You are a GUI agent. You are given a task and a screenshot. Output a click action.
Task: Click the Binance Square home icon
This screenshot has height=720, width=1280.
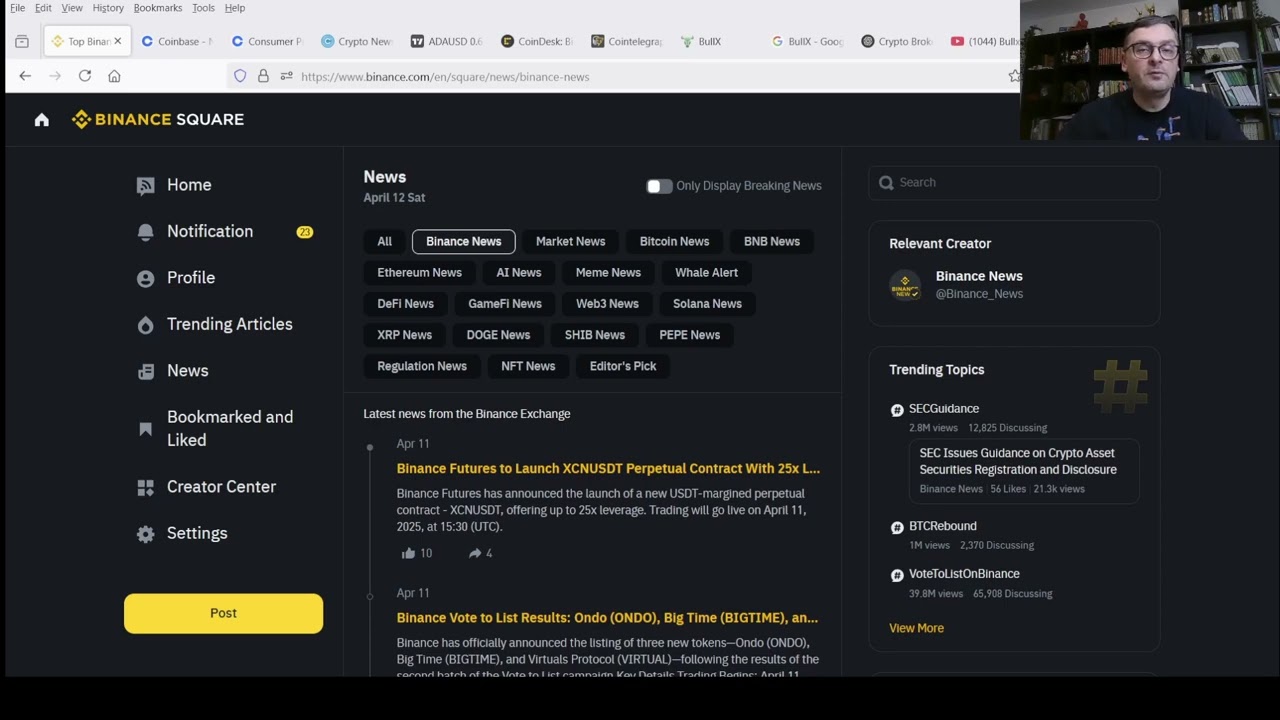pos(41,120)
